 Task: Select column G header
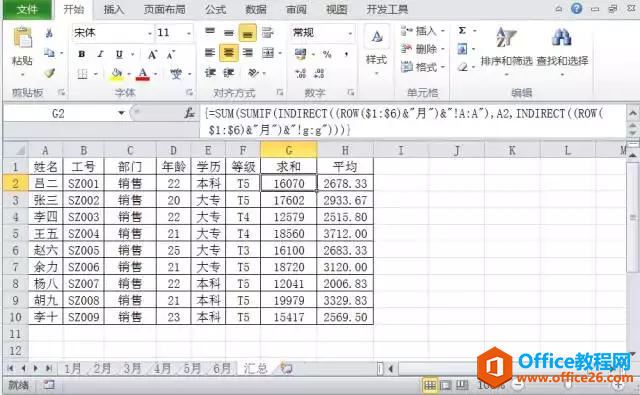289,150
